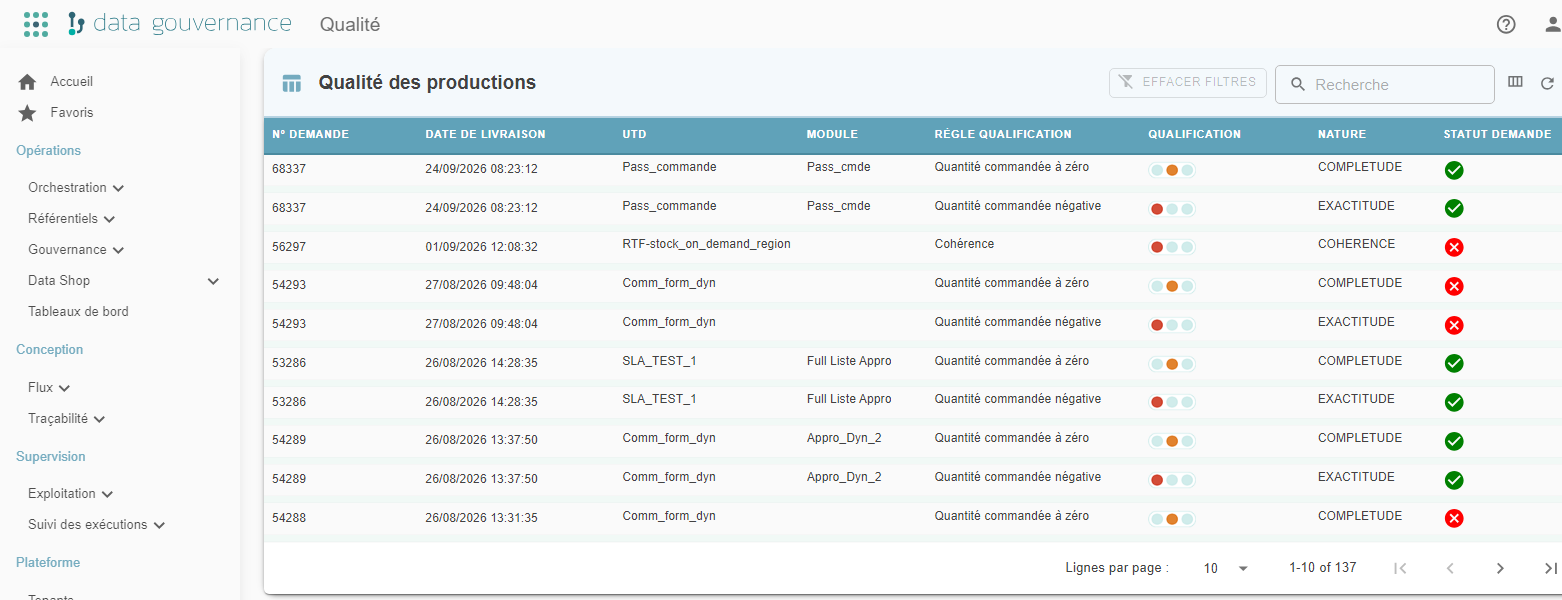Click the COHERENCE nature cell
1562x600 pixels.
click(x=1356, y=244)
